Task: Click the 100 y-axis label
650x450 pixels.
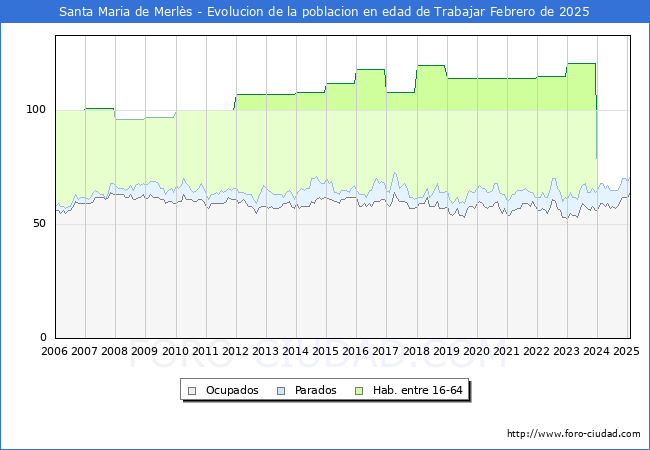Action: tap(36, 110)
